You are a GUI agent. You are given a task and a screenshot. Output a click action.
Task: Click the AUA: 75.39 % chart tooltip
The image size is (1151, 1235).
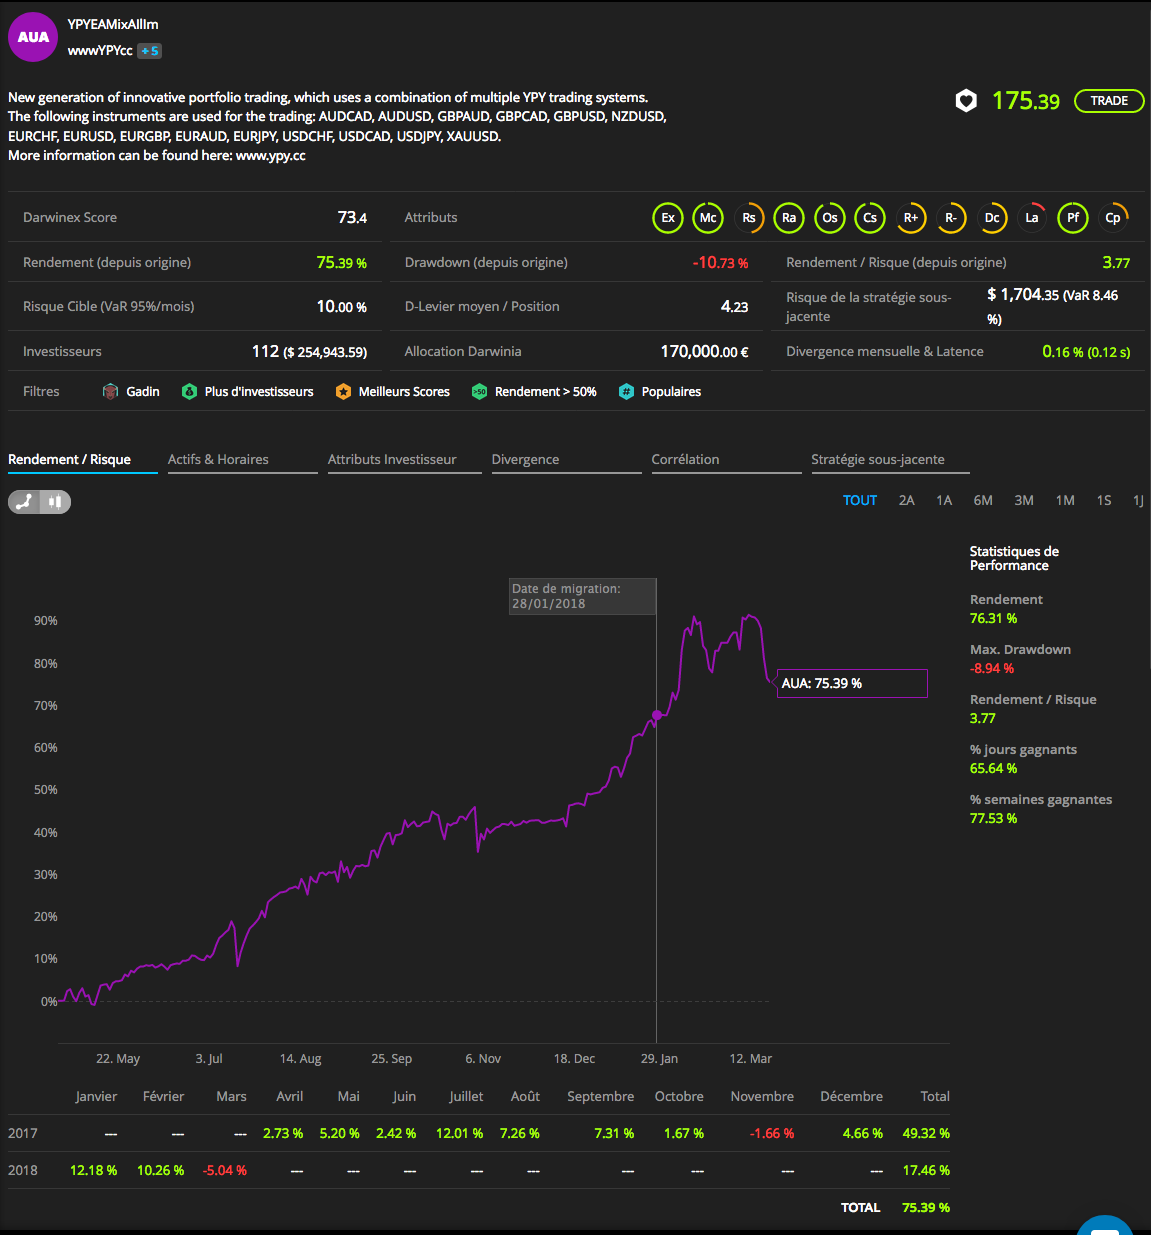[x=852, y=683]
